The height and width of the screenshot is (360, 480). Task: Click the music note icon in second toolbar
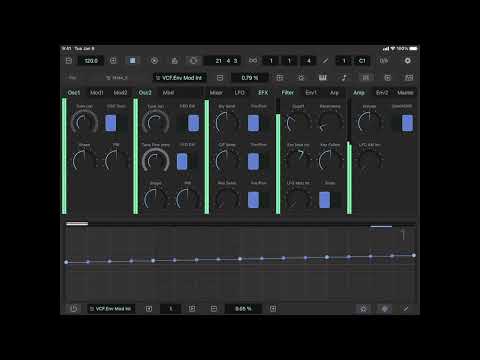coord(344,78)
